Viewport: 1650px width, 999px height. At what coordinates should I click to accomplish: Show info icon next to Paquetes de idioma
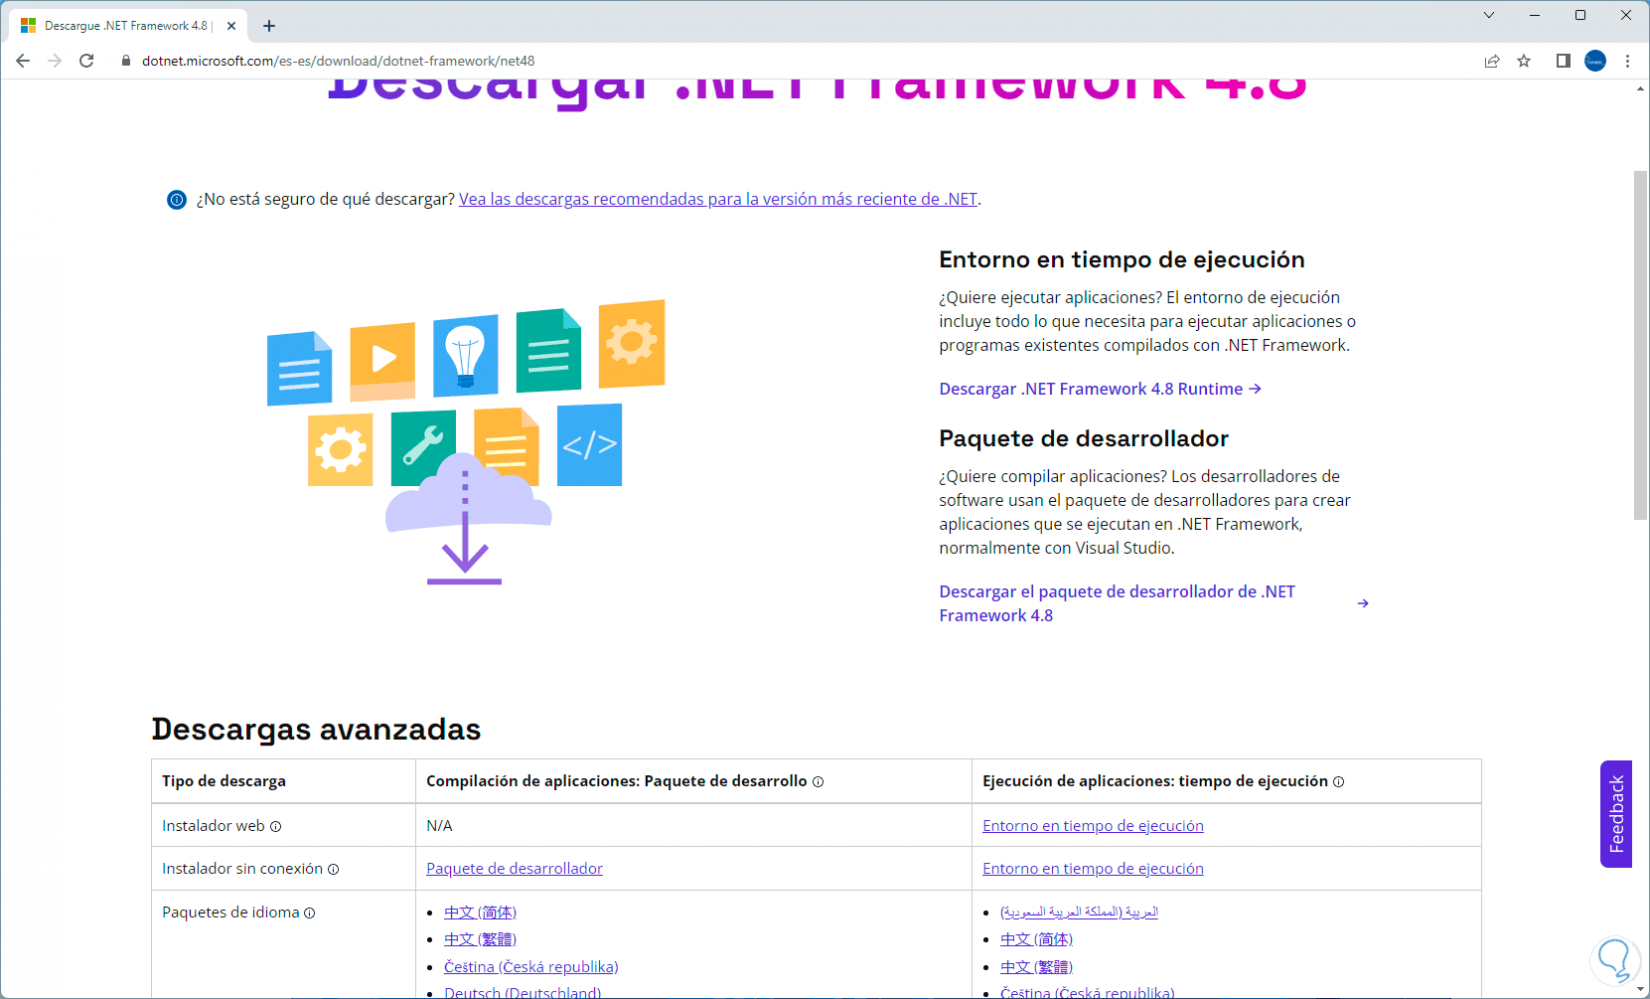click(x=310, y=913)
